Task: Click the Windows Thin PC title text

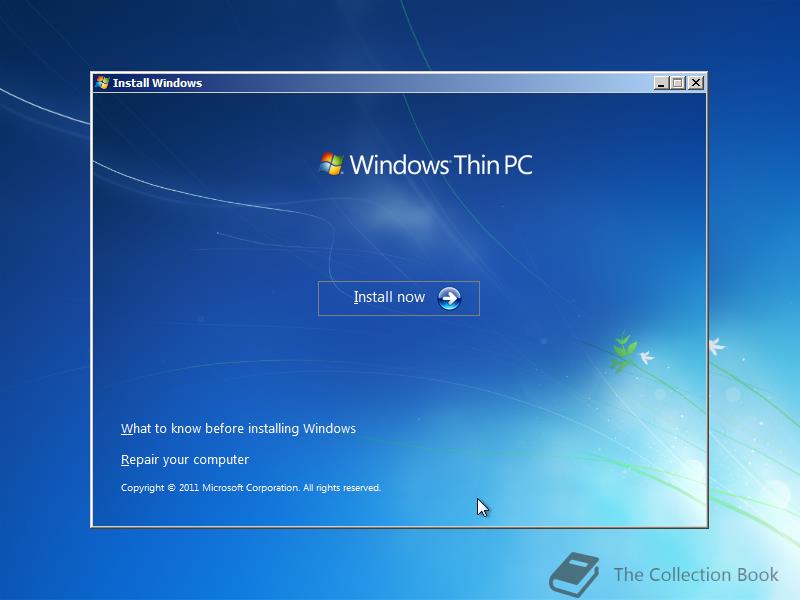Action: pyautogui.click(x=441, y=165)
